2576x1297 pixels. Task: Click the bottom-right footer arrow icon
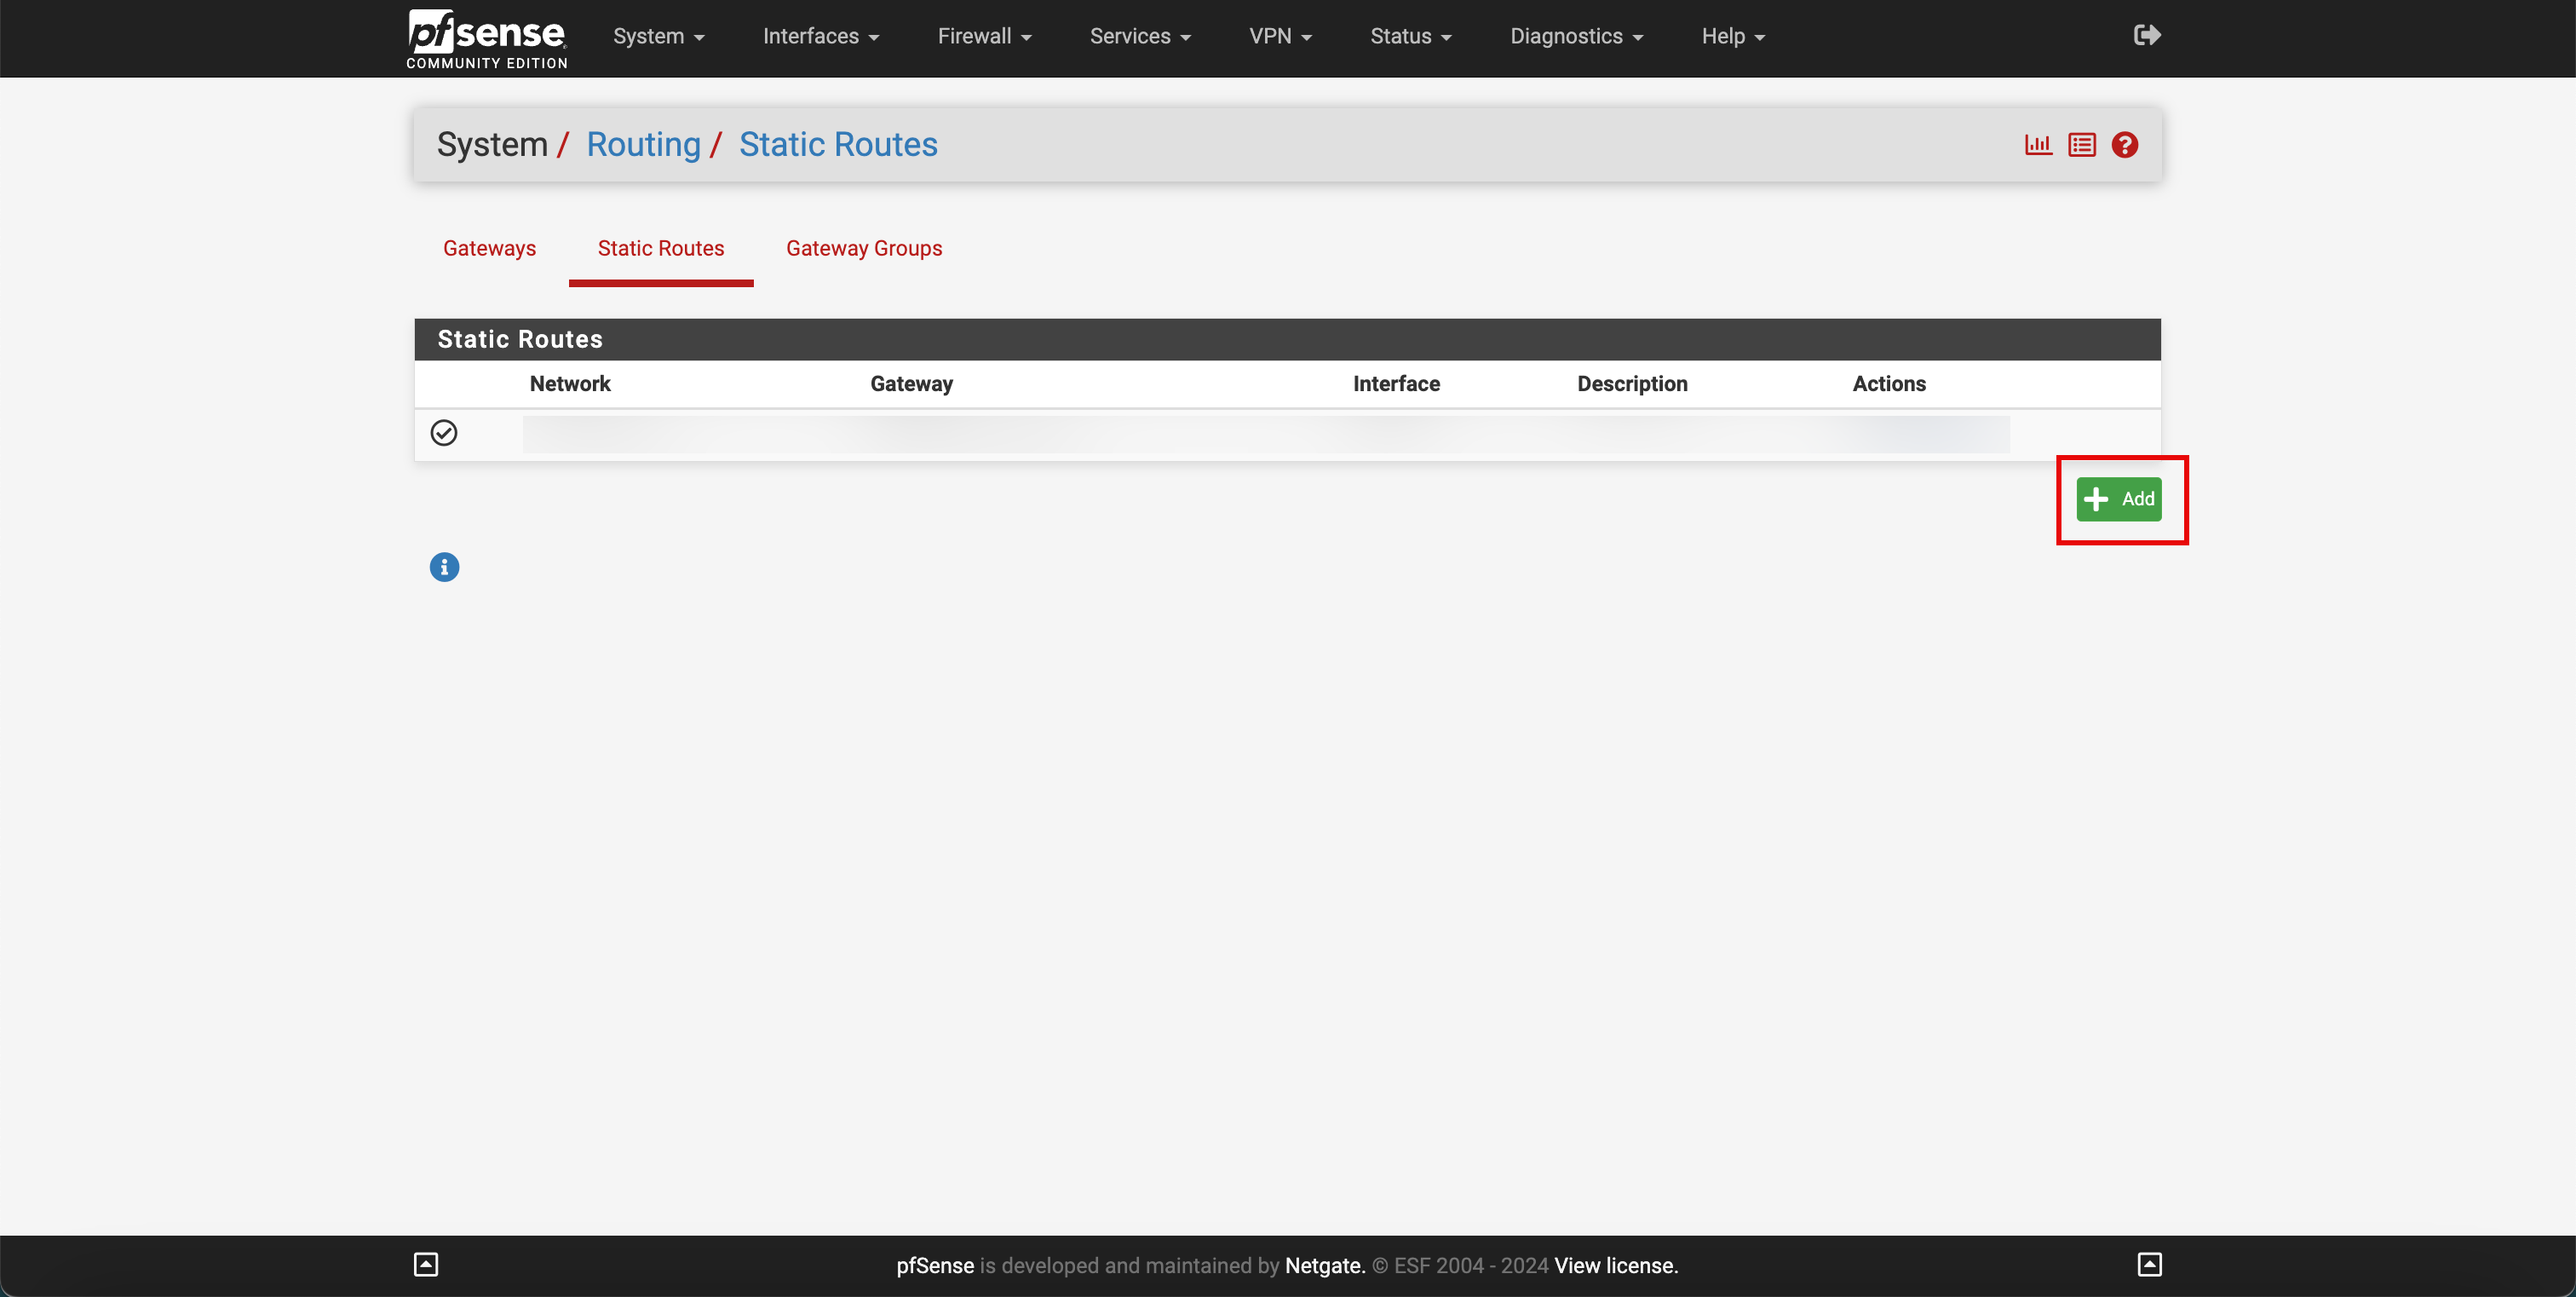2149,1264
